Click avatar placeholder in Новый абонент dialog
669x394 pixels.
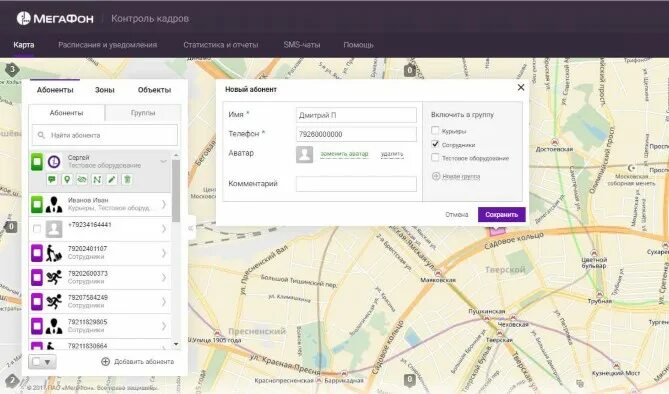pyautogui.click(x=305, y=155)
